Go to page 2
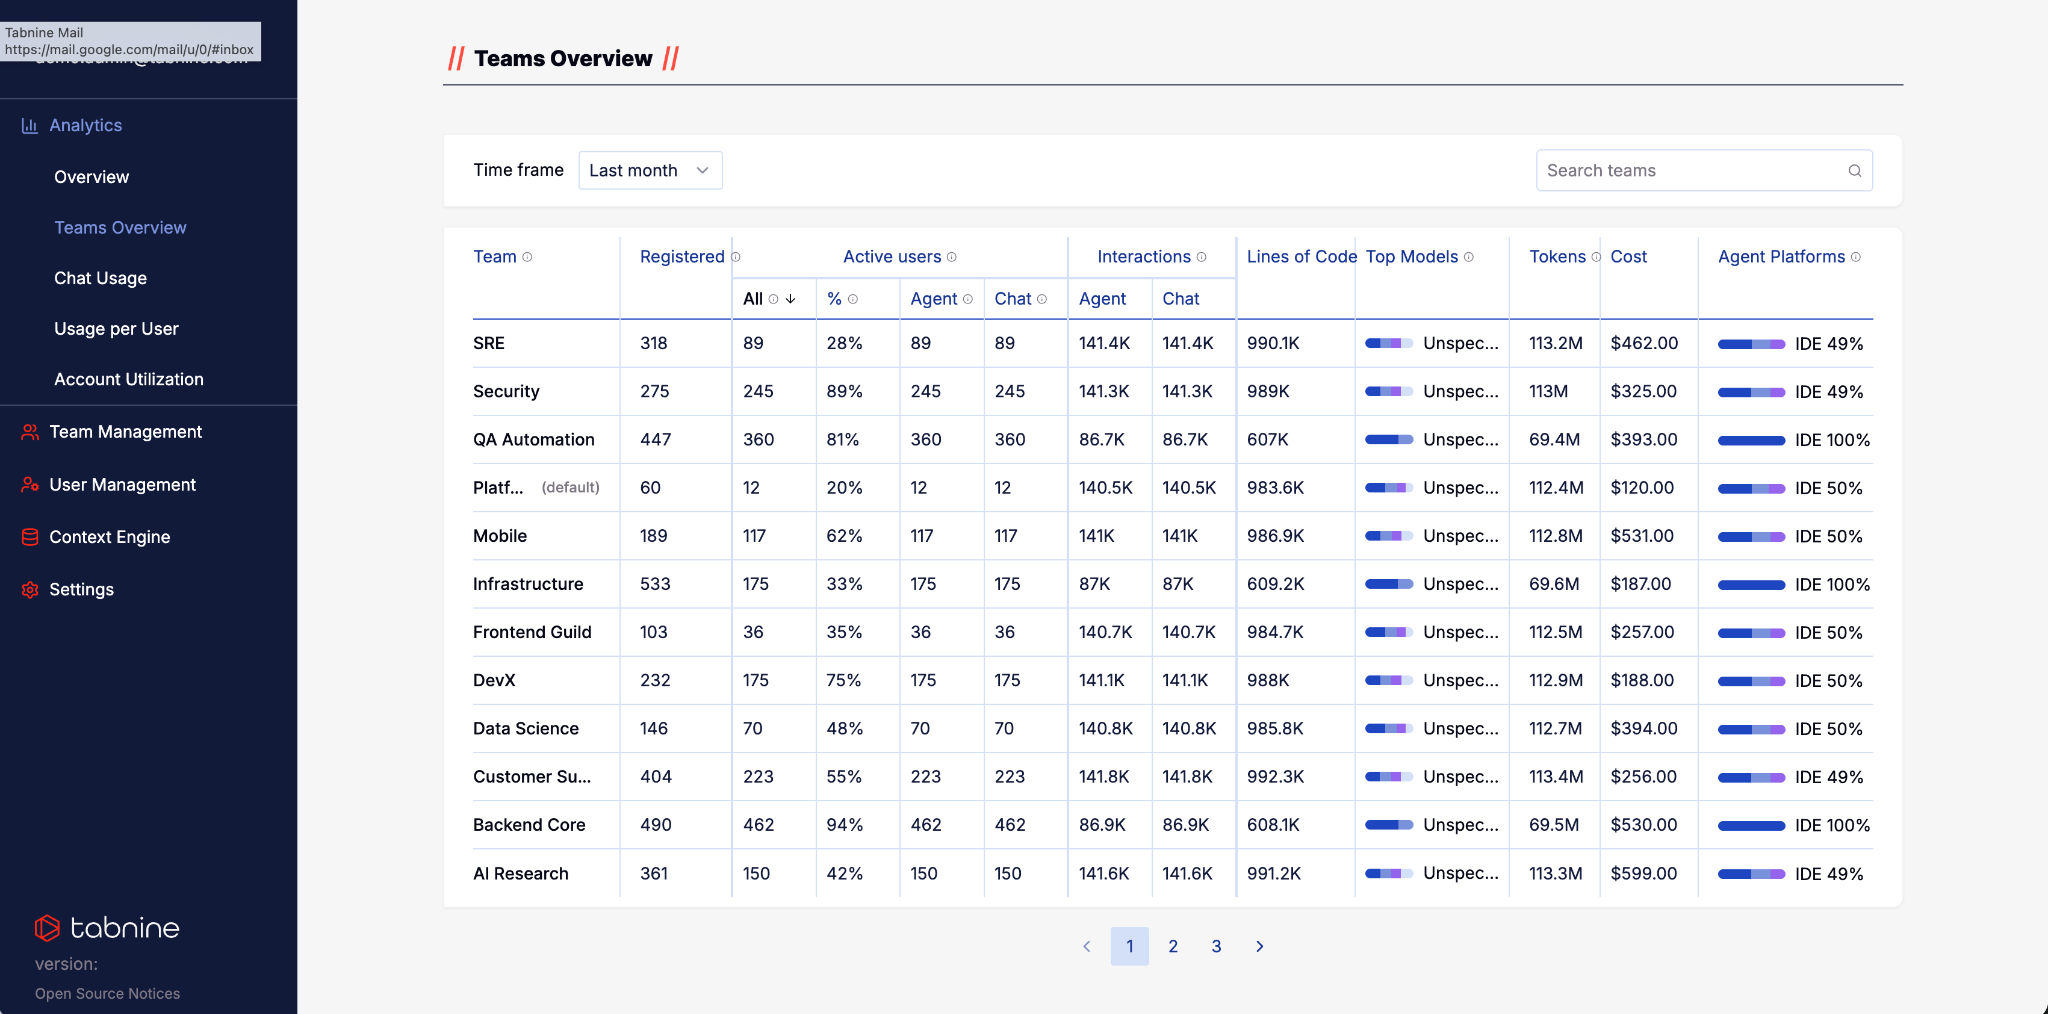This screenshot has width=2048, height=1014. point(1173,946)
